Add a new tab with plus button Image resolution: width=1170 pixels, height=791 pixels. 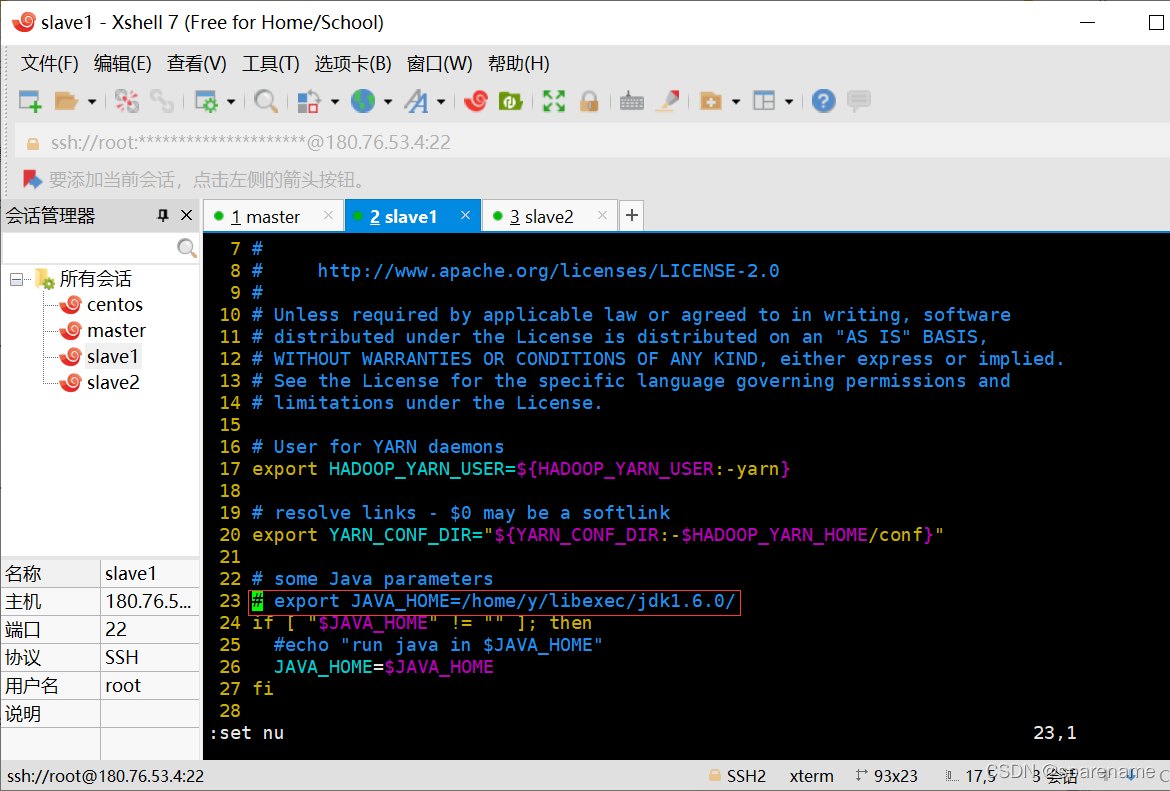pyautogui.click(x=631, y=215)
